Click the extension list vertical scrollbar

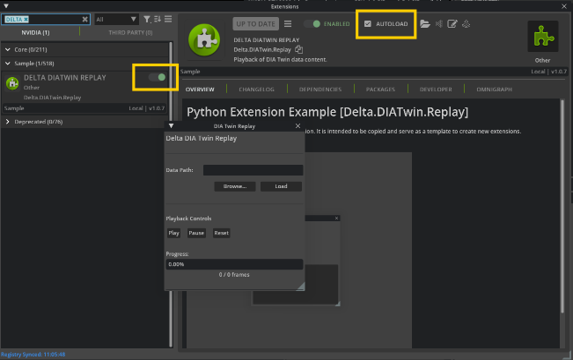(170, 194)
